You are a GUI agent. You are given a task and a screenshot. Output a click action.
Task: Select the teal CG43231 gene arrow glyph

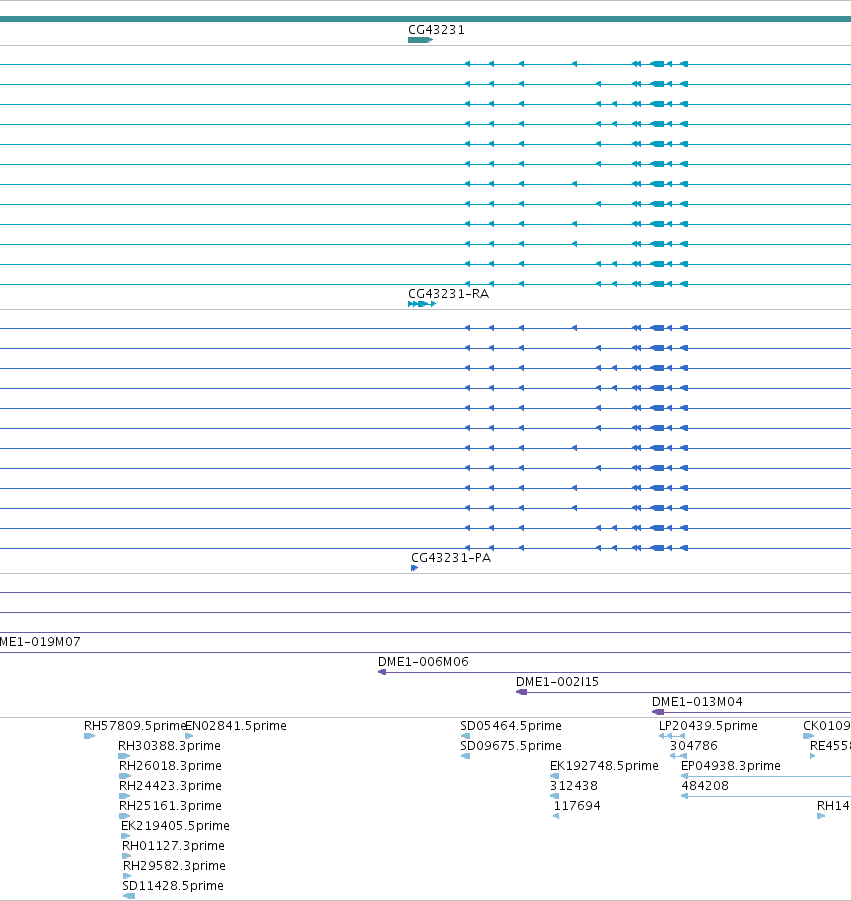(x=420, y=40)
